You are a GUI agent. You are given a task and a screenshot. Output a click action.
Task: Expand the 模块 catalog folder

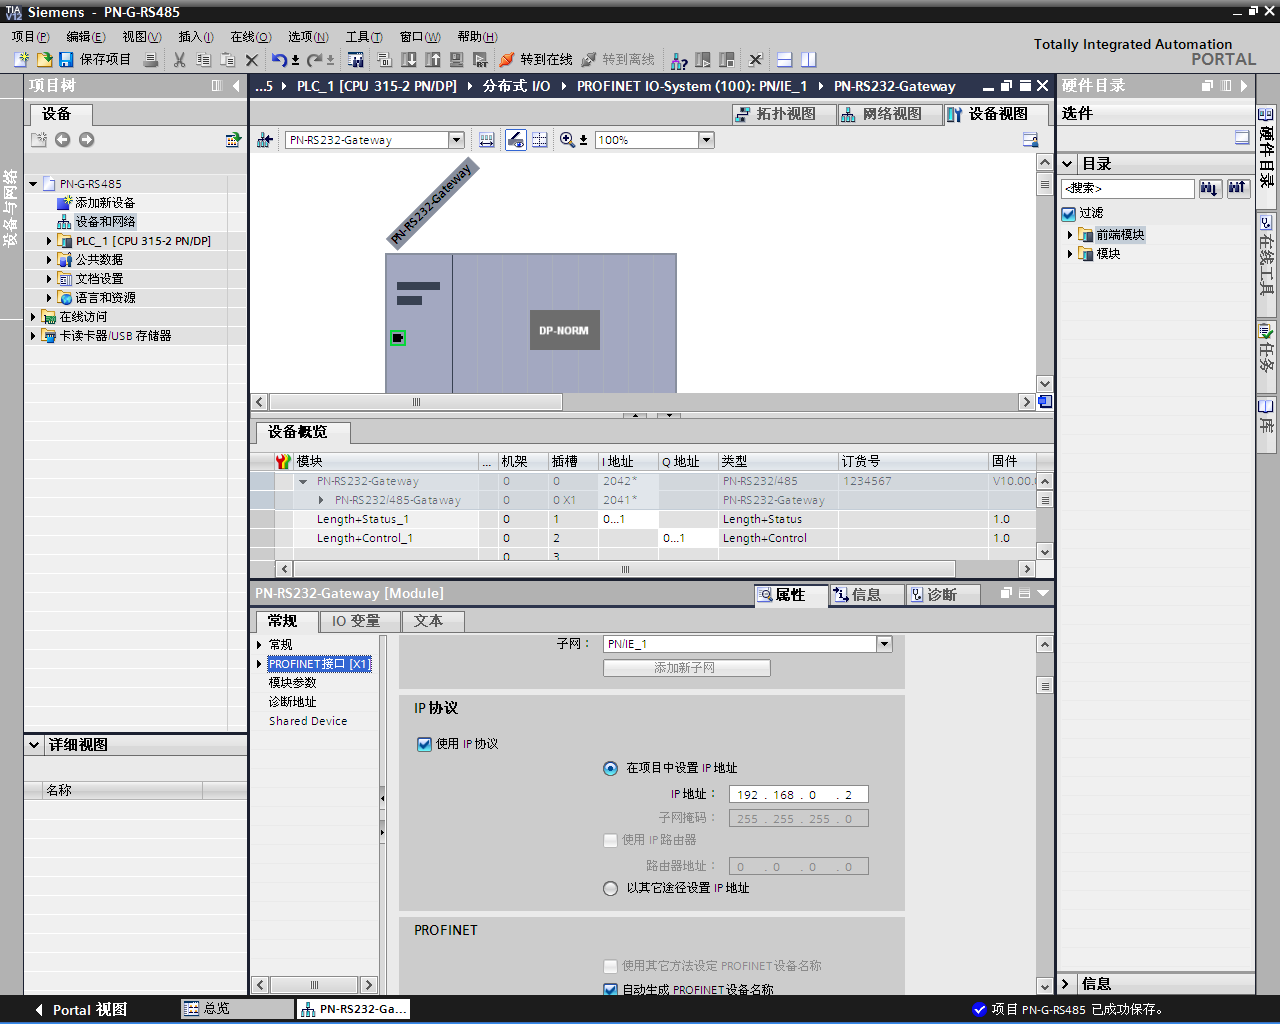(x=1070, y=254)
